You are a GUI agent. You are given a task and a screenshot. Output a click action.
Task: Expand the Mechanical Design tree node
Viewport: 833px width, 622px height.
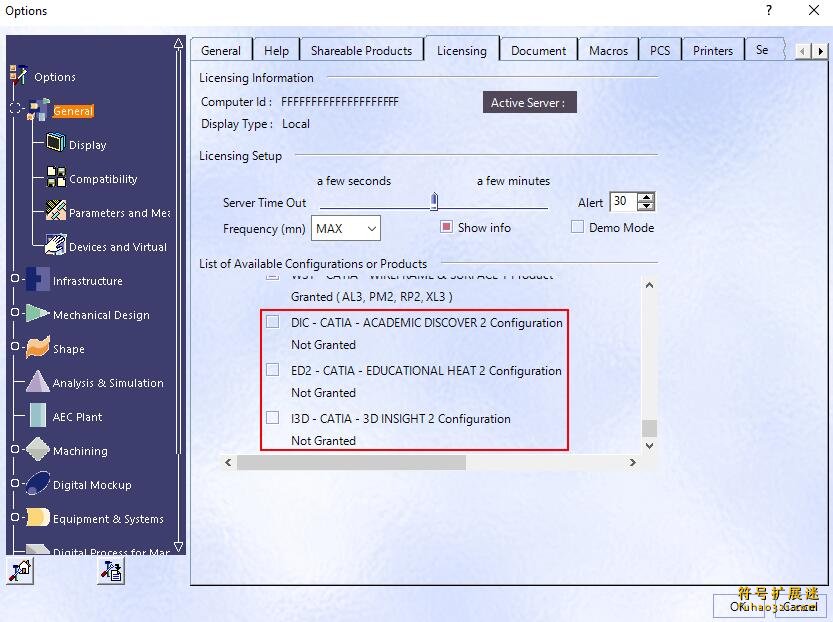(x=15, y=312)
